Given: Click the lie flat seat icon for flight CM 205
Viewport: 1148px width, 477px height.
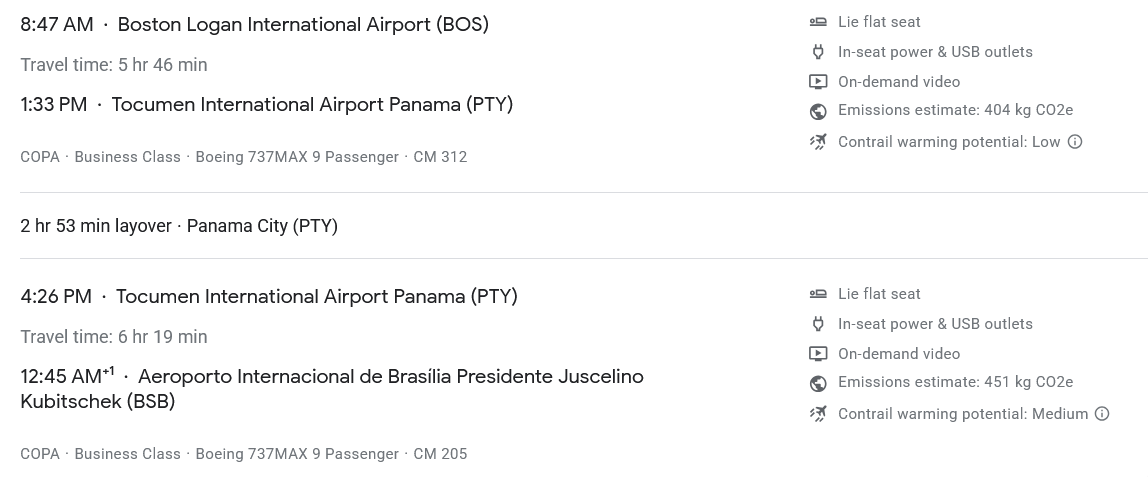Looking at the screenshot, I should click(818, 294).
